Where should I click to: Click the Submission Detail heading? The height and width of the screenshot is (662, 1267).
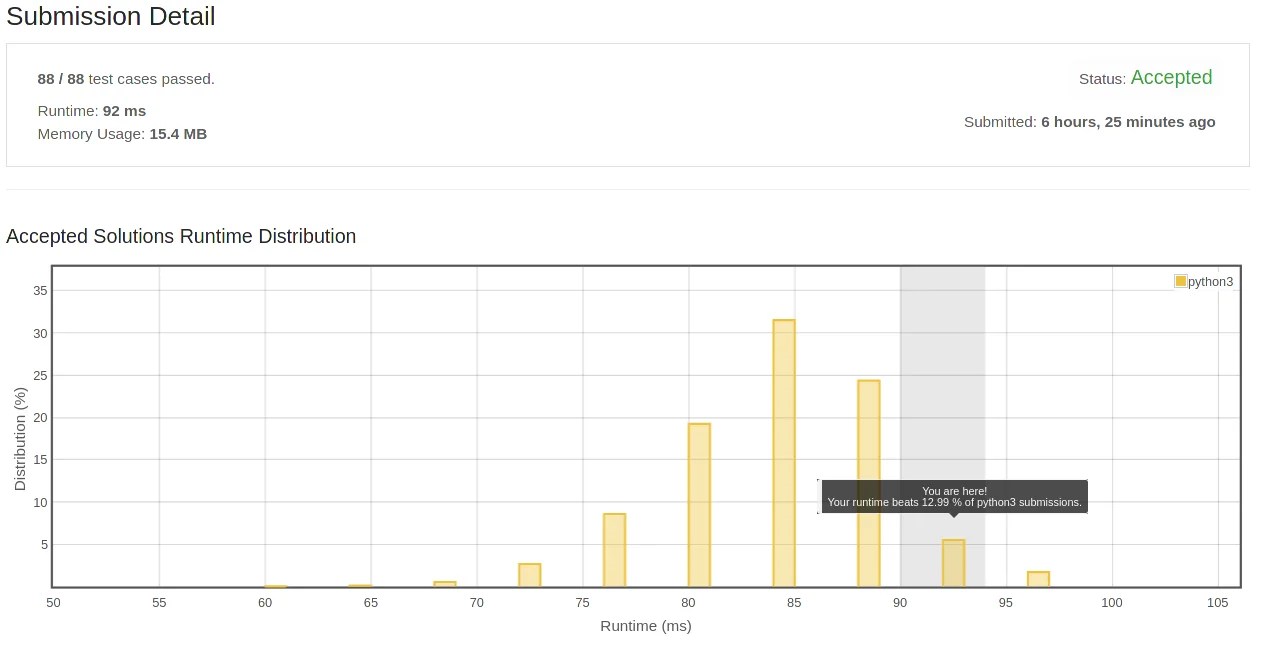coord(111,17)
